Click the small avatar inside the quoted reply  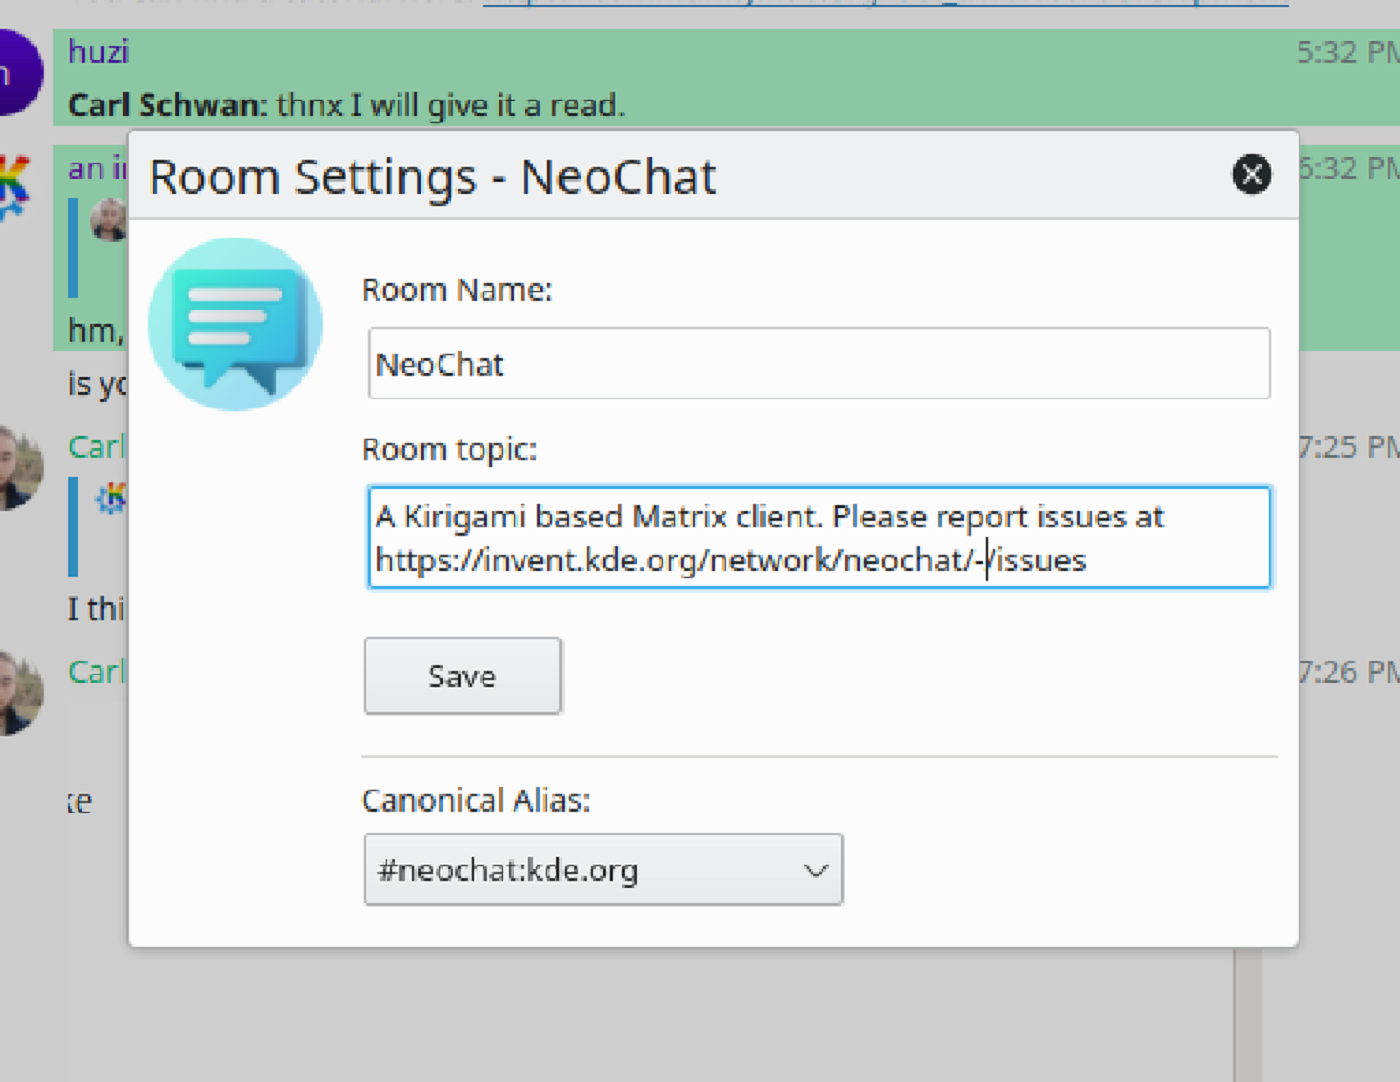pyautogui.click(x=108, y=220)
